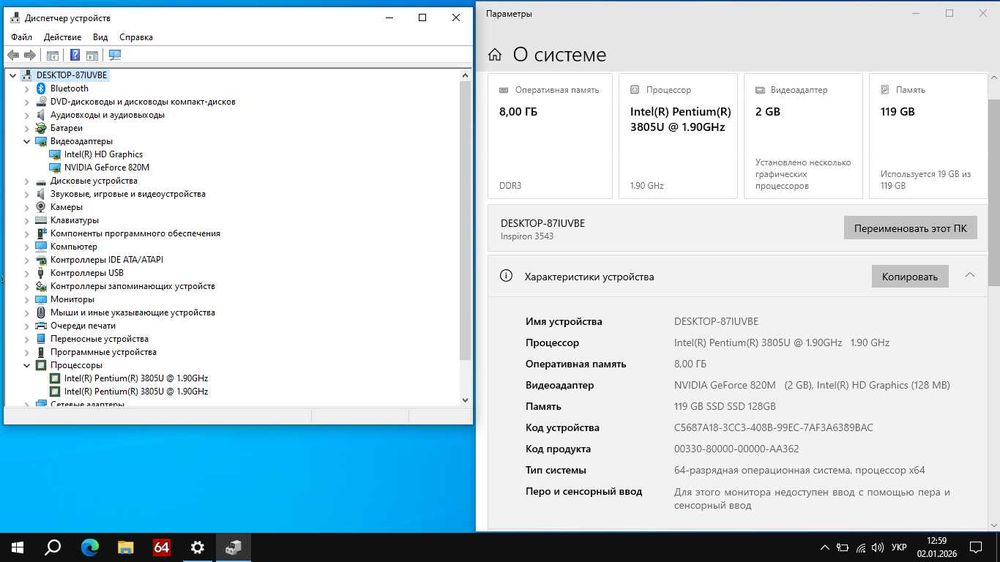
Task: Show hidden tray icons chevron
Action: [x=825, y=547]
